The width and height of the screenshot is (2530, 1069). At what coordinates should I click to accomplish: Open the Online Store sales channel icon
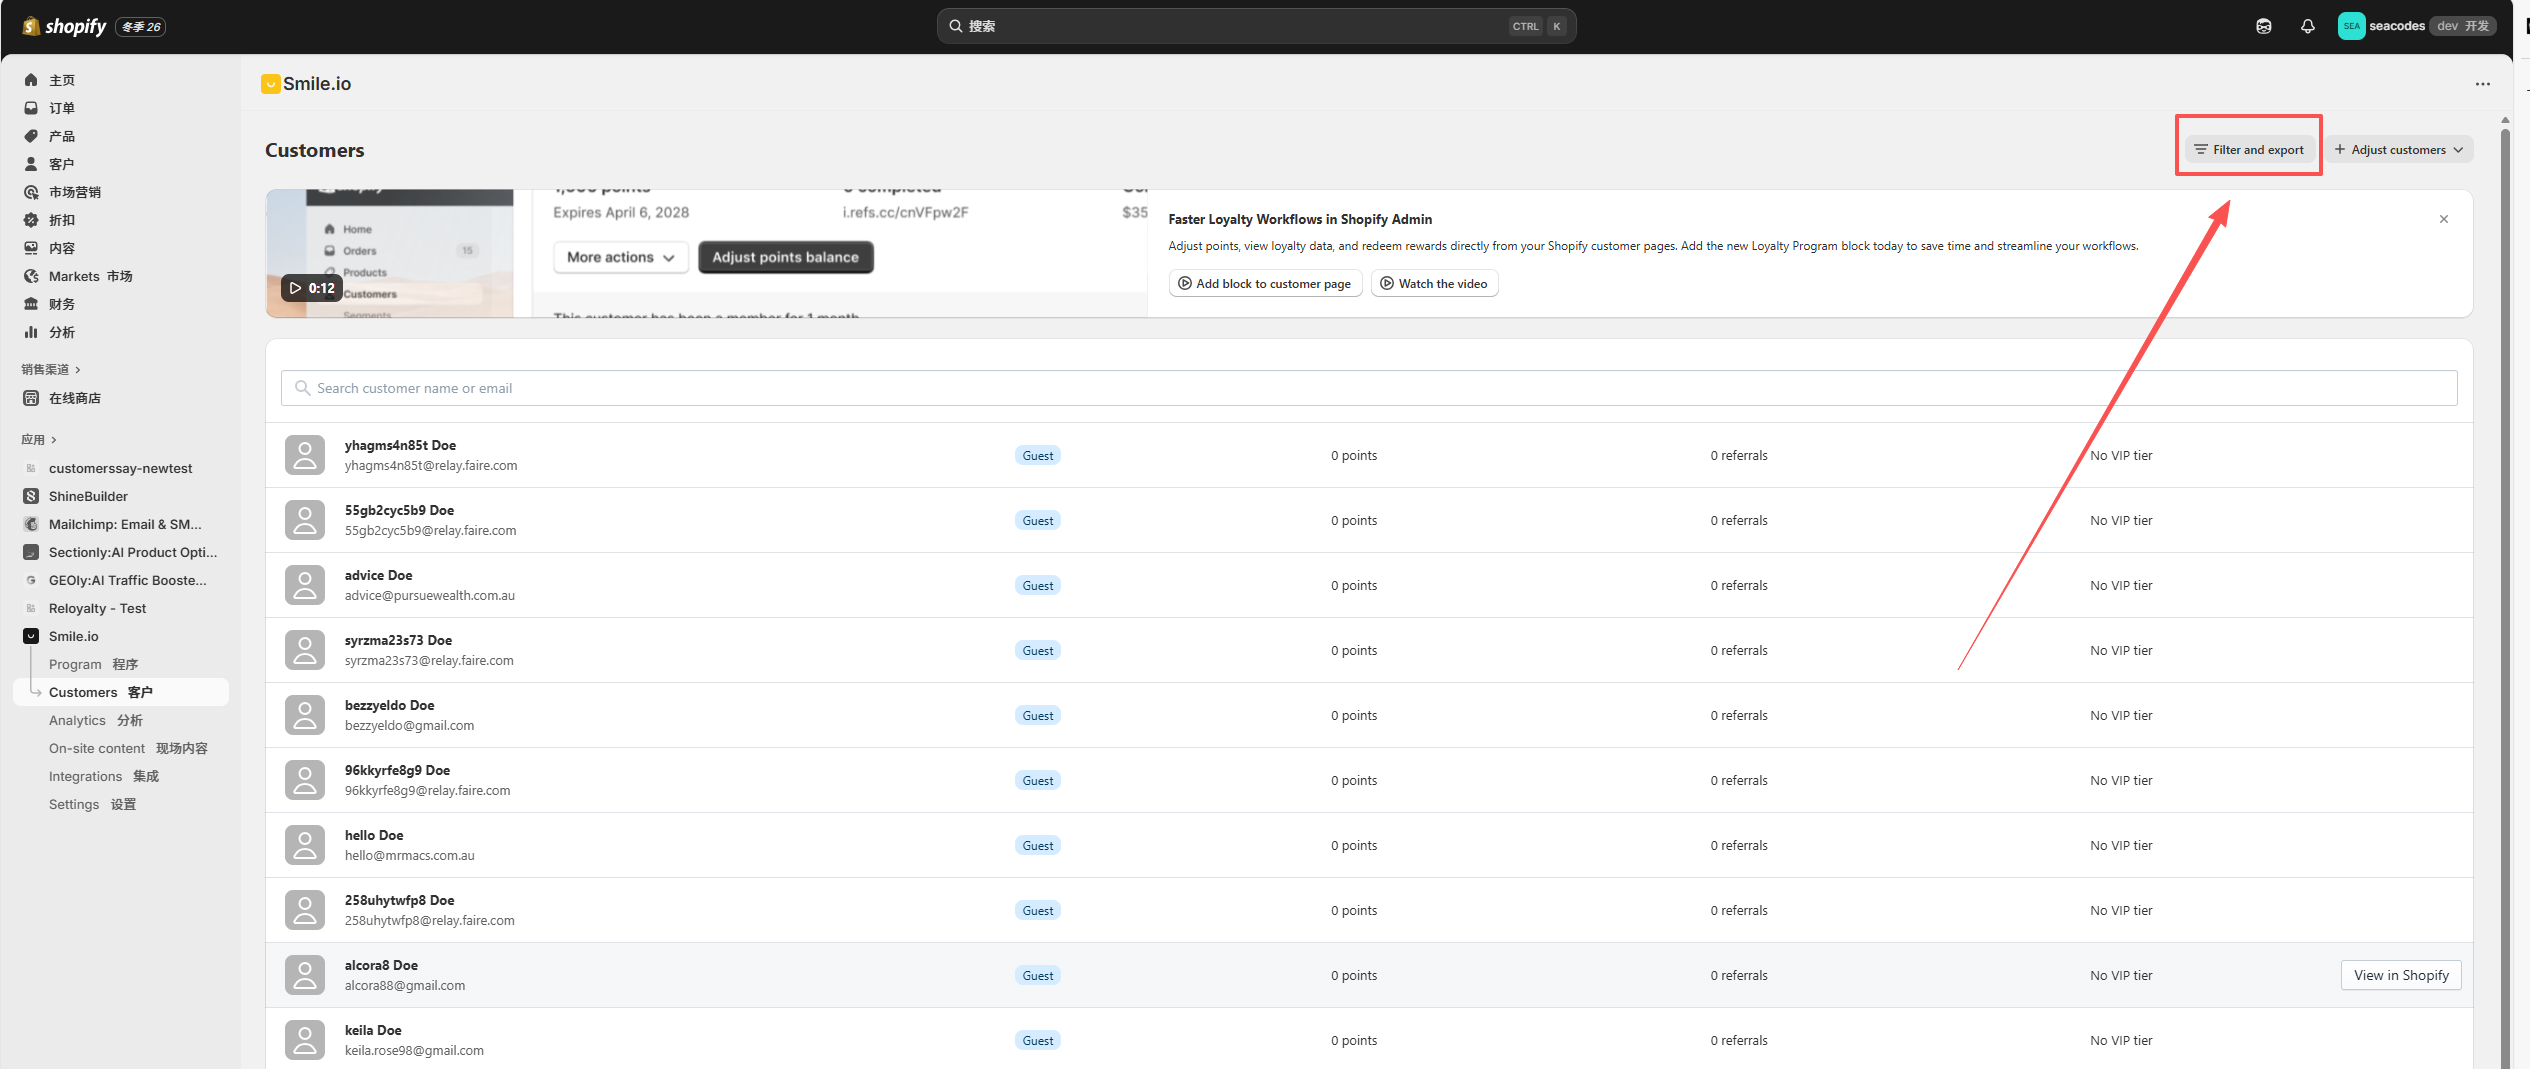point(31,398)
